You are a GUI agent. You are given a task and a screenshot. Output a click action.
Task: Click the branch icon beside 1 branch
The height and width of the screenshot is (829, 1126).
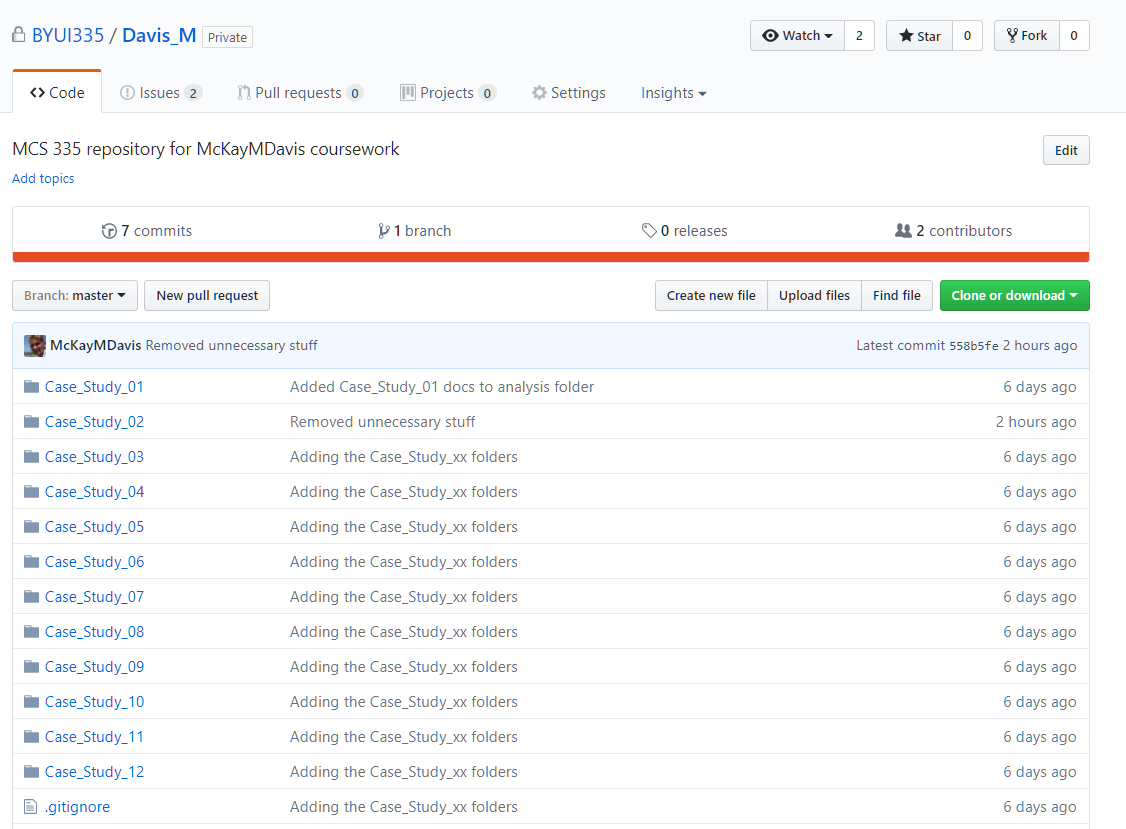(x=384, y=231)
